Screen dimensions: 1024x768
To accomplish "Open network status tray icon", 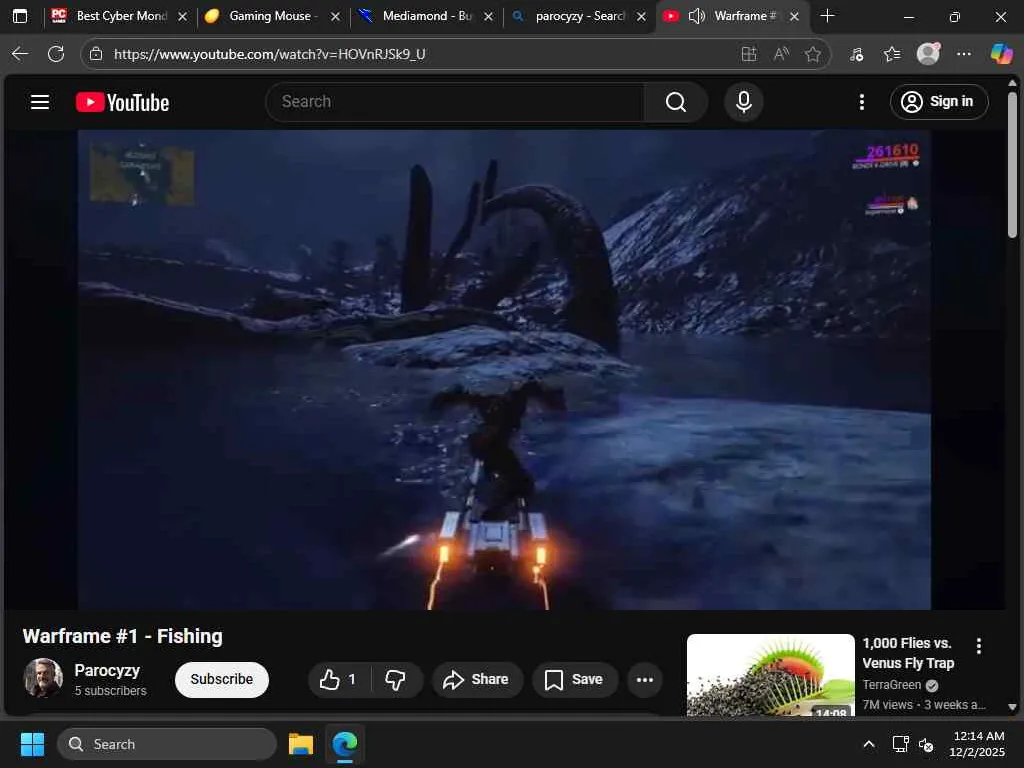I will pos(901,744).
